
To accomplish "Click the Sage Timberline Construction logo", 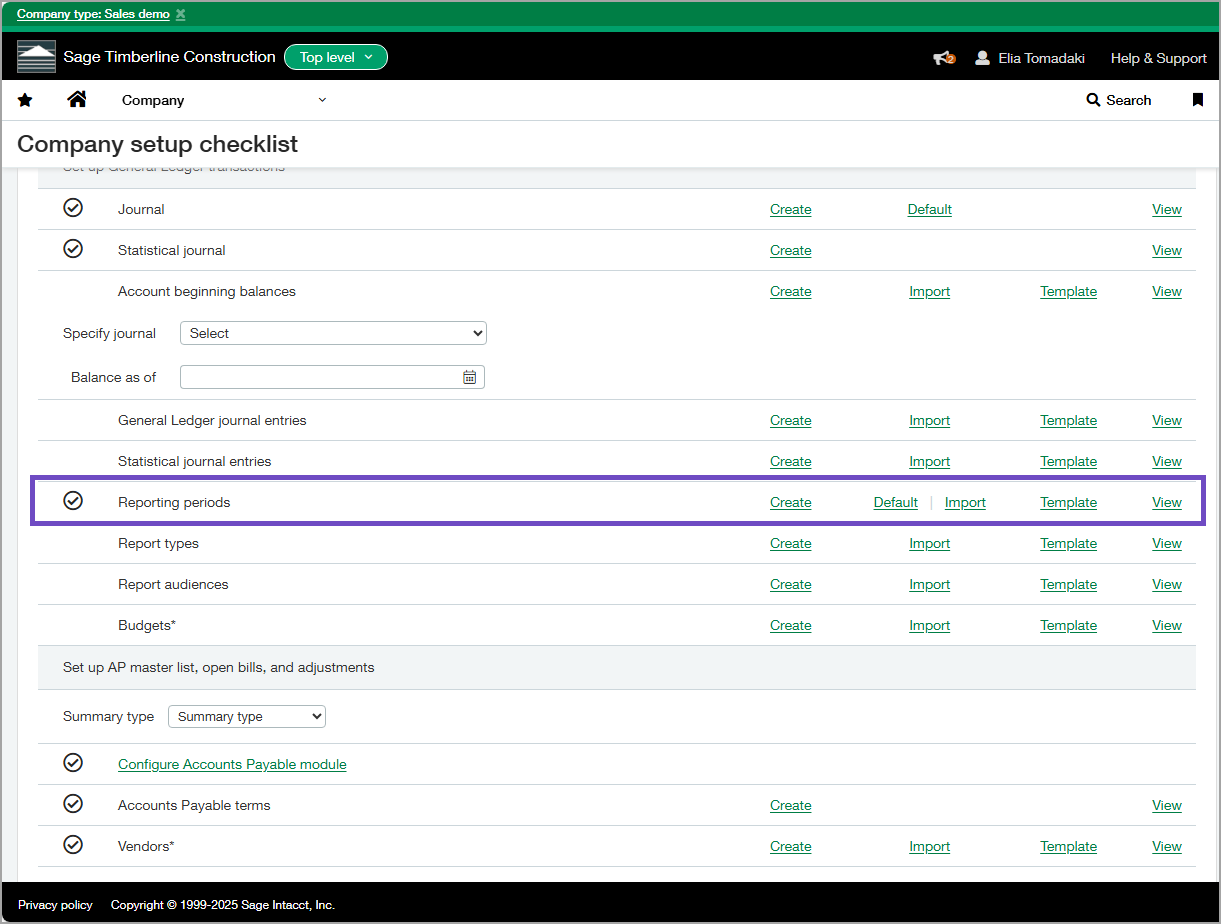I will pyautogui.click(x=37, y=57).
